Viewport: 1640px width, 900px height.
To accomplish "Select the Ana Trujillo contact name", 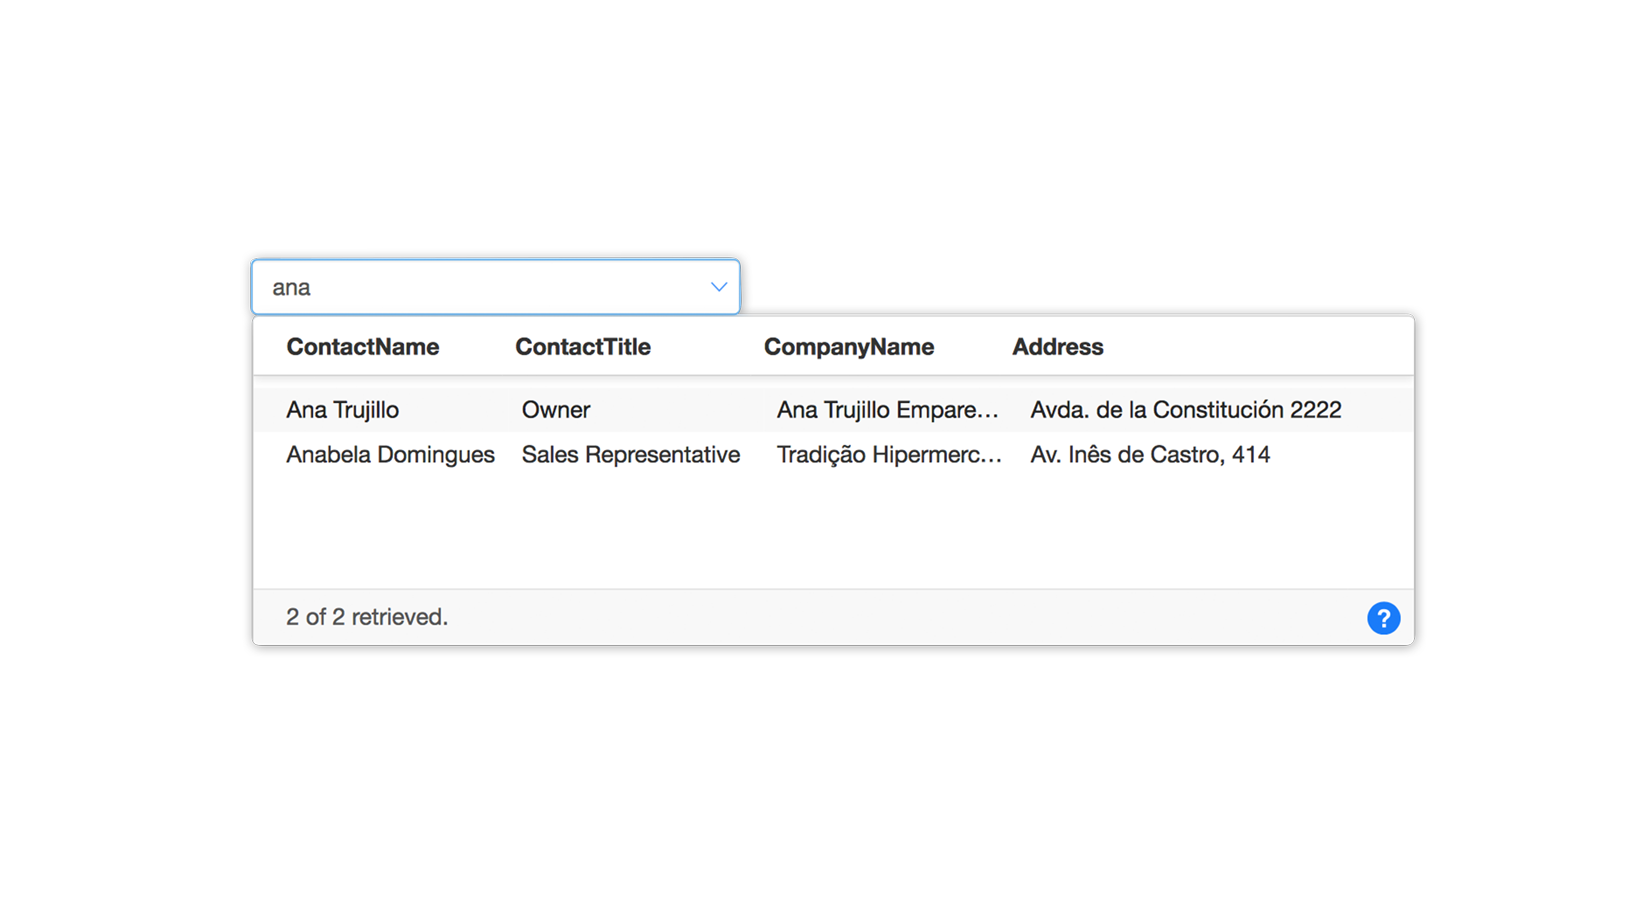I will [x=342, y=410].
